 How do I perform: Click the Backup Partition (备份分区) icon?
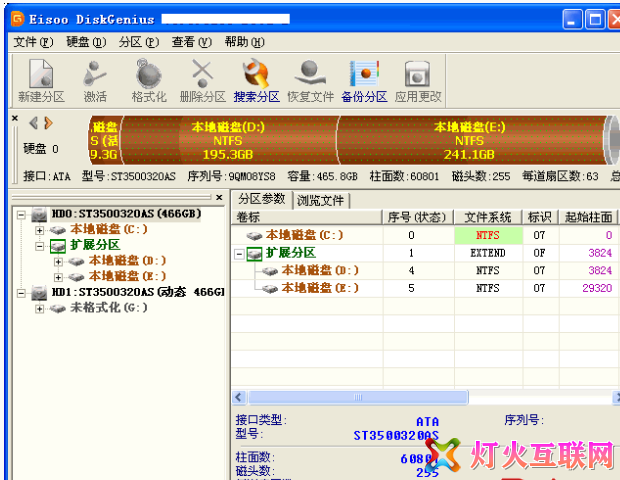click(x=364, y=74)
